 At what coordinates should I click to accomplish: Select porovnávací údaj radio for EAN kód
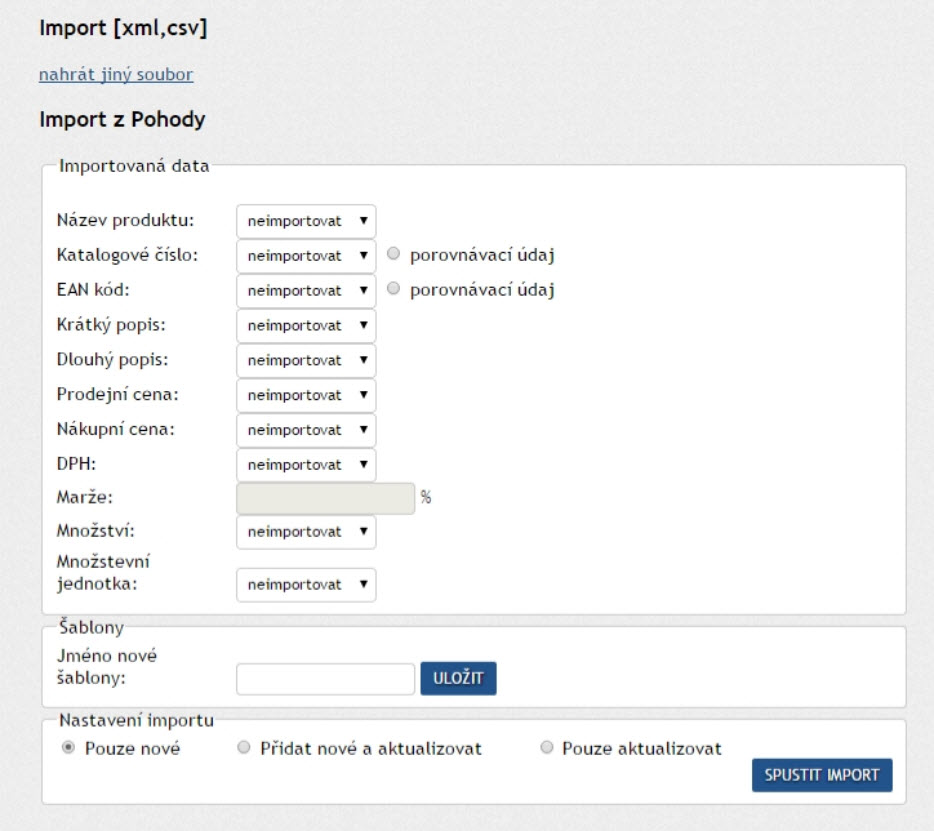[x=393, y=290]
